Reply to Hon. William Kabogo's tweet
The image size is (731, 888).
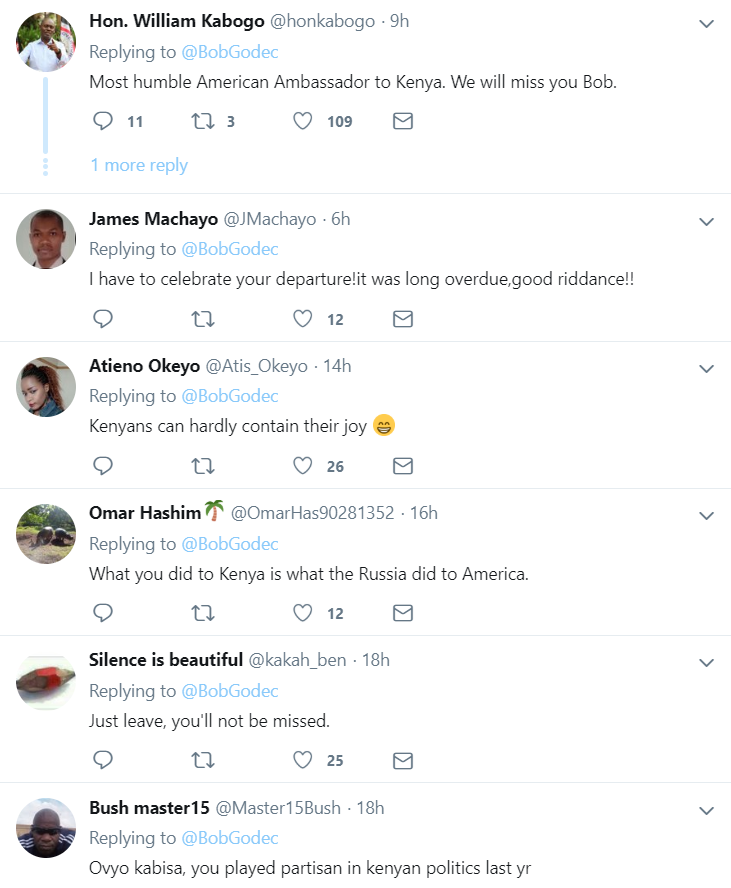pyautogui.click(x=103, y=121)
